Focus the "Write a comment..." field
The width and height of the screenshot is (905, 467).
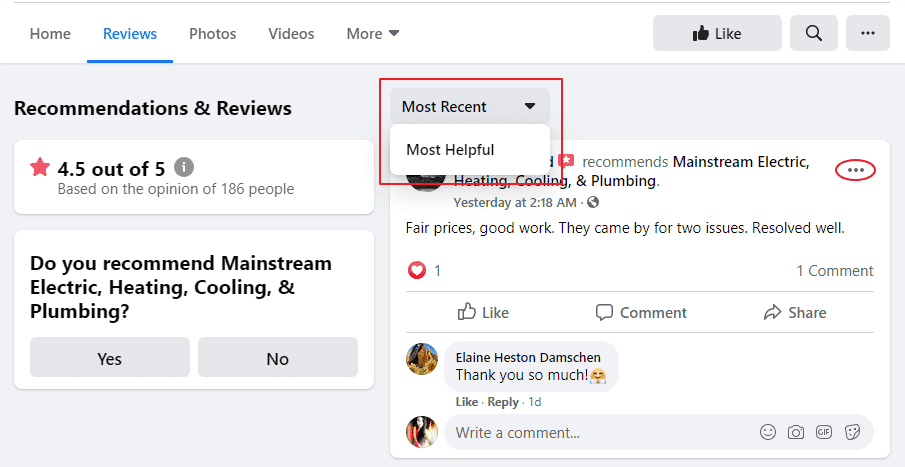[x=659, y=432]
